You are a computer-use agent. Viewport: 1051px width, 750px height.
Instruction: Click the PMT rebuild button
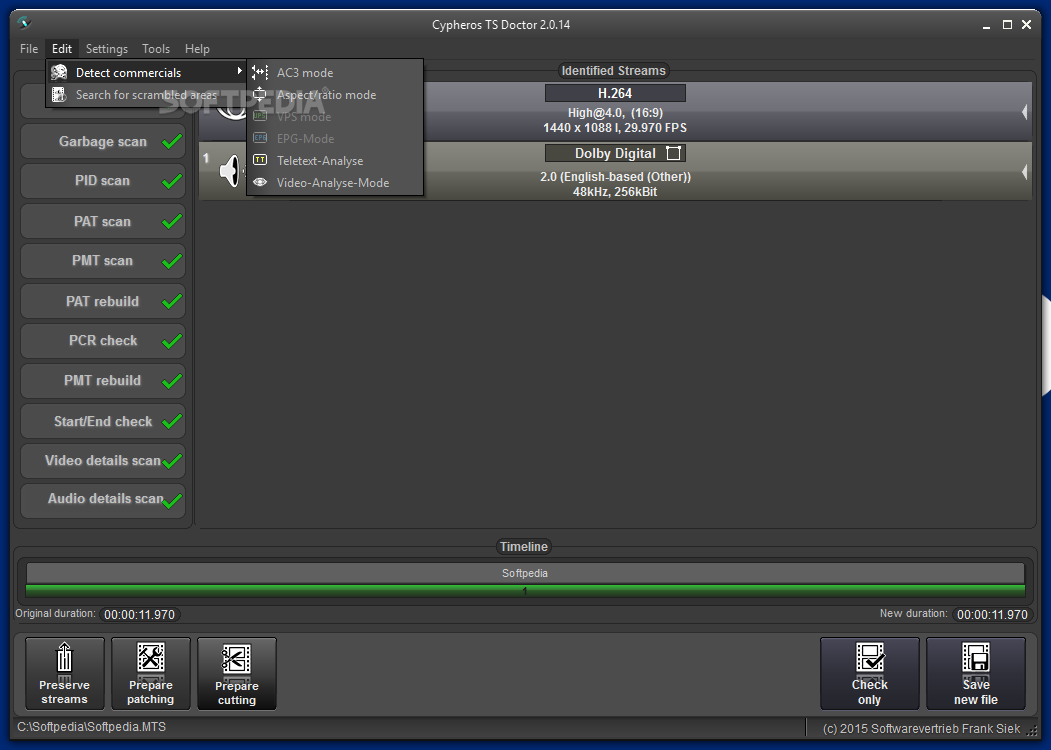pyautogui.click(x=103, y=381)
